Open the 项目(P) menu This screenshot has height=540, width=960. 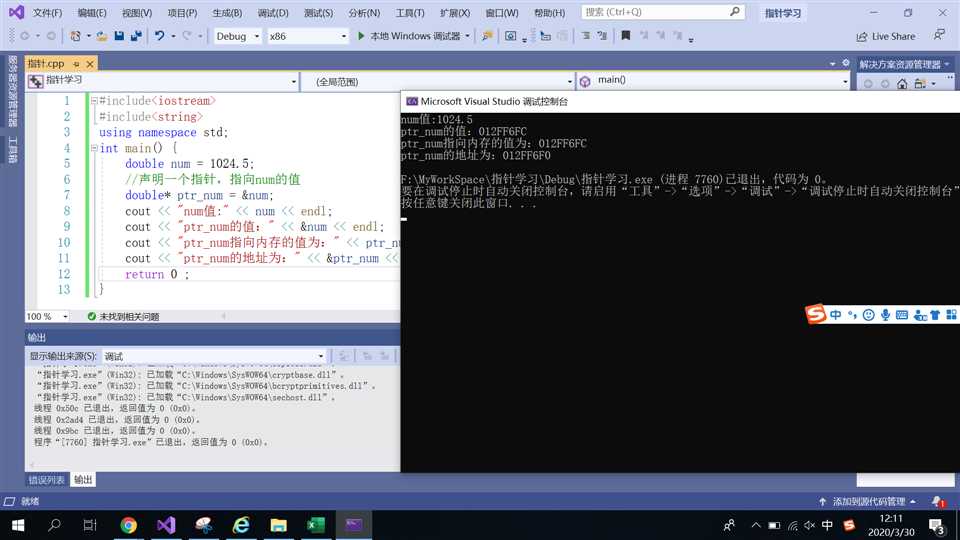click(182, 12)
